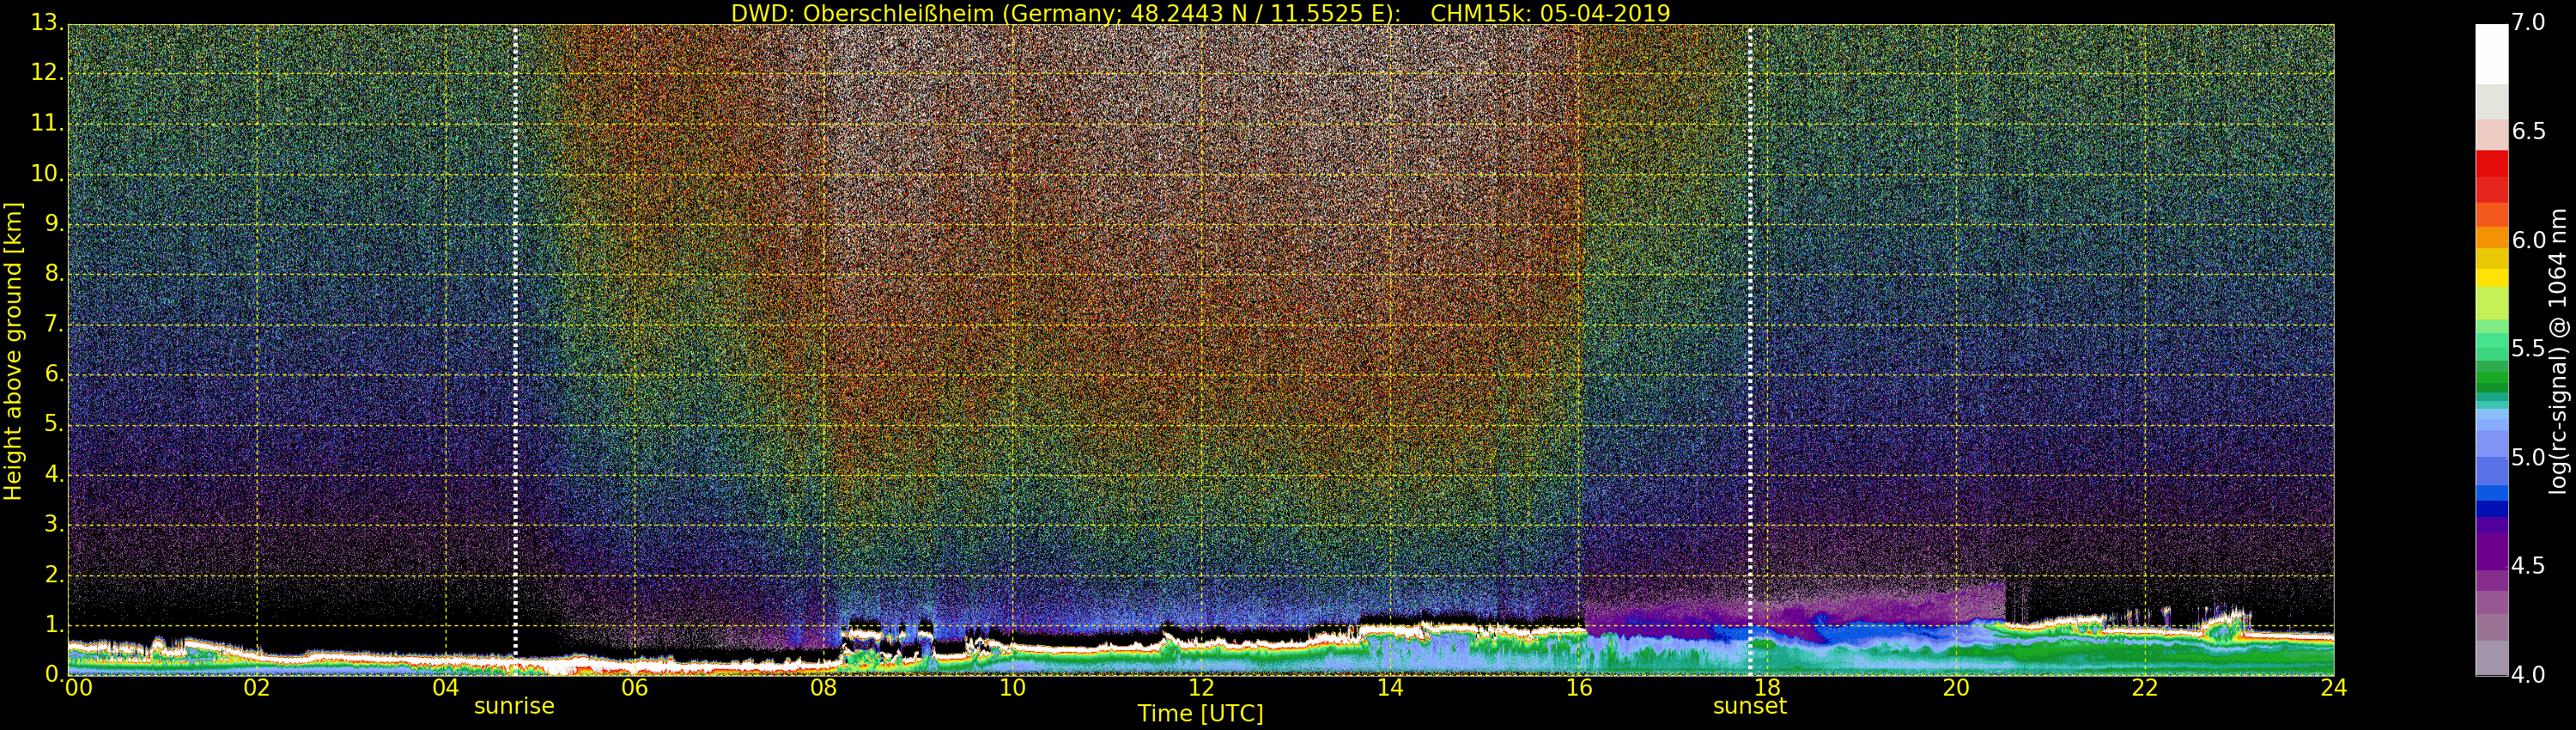This screenshot has width=2576, height=730.
Task: Click the 'CHM15k: 05-04-2019' date label
Action: click(1550, 13)
